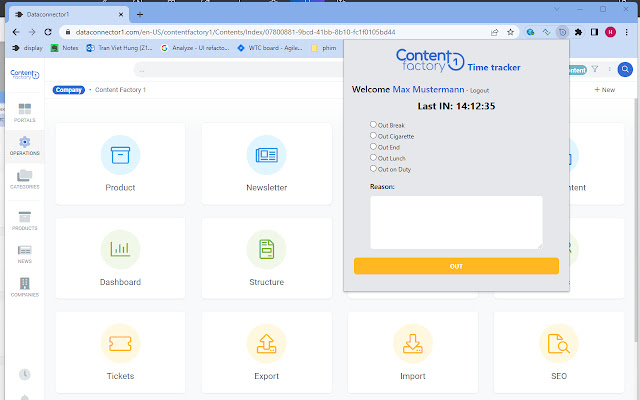Expand the tab search dropdown arrow

[557, 9]
